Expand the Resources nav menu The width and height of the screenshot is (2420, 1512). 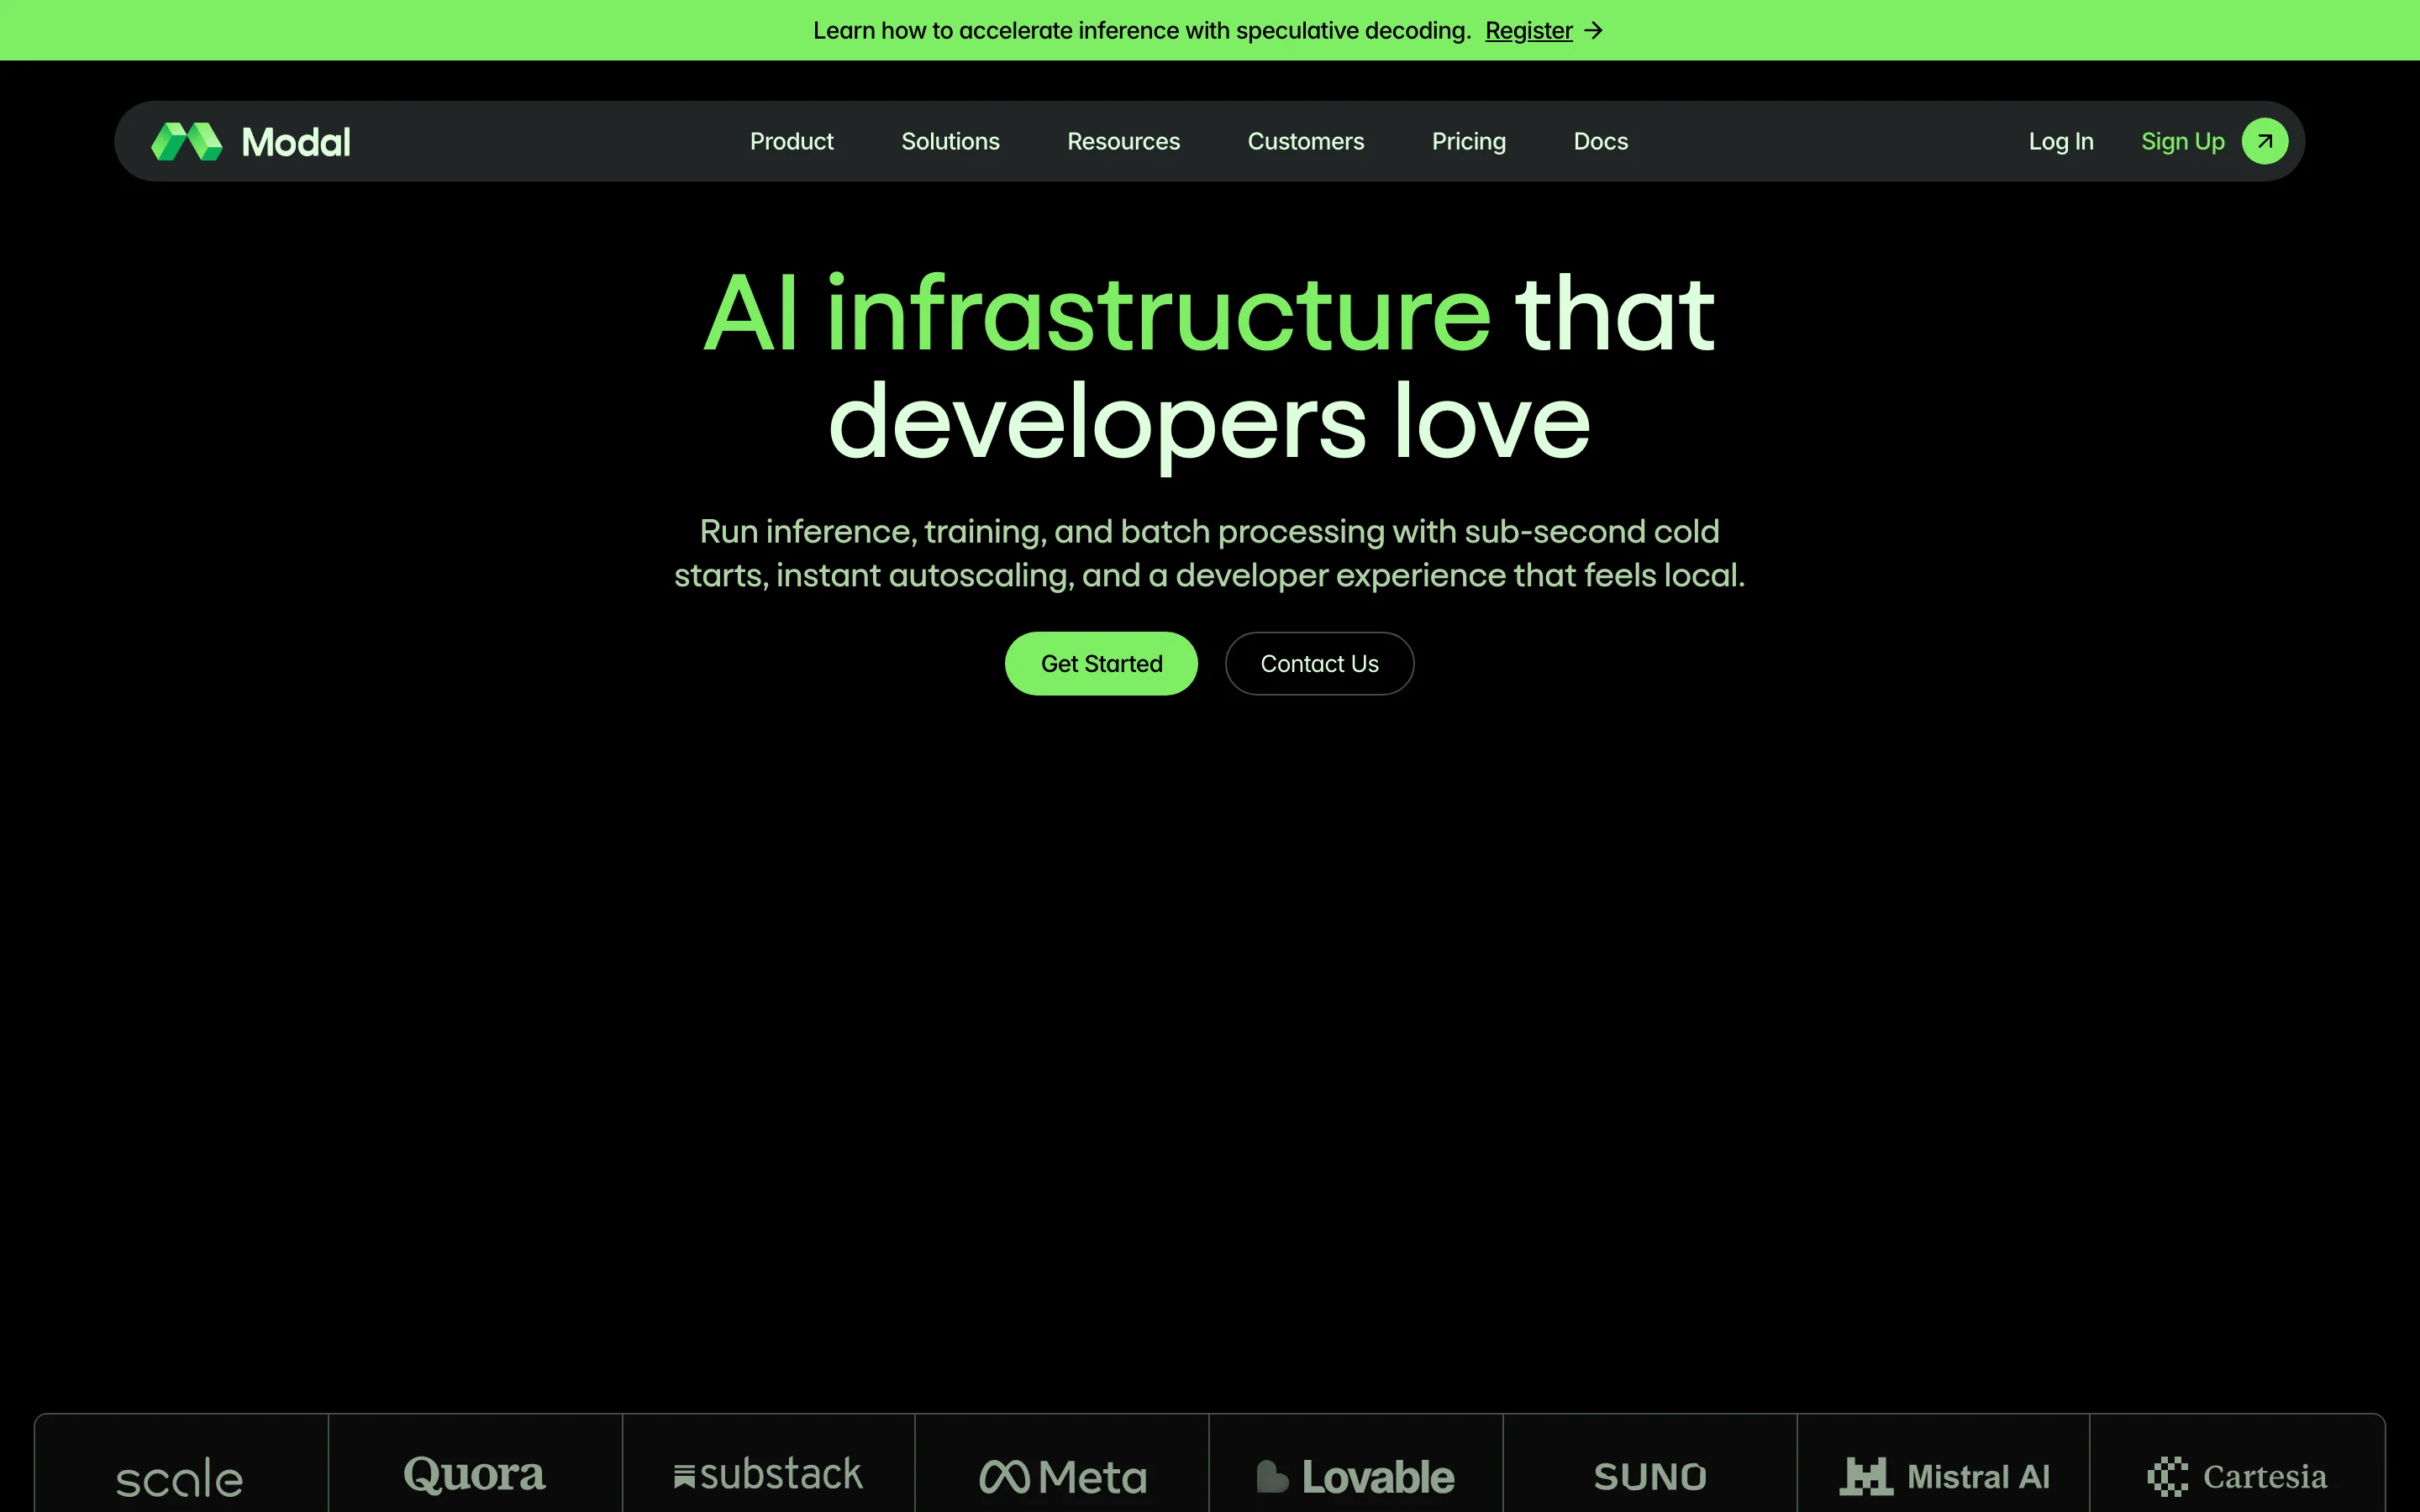click(1123, 141)
